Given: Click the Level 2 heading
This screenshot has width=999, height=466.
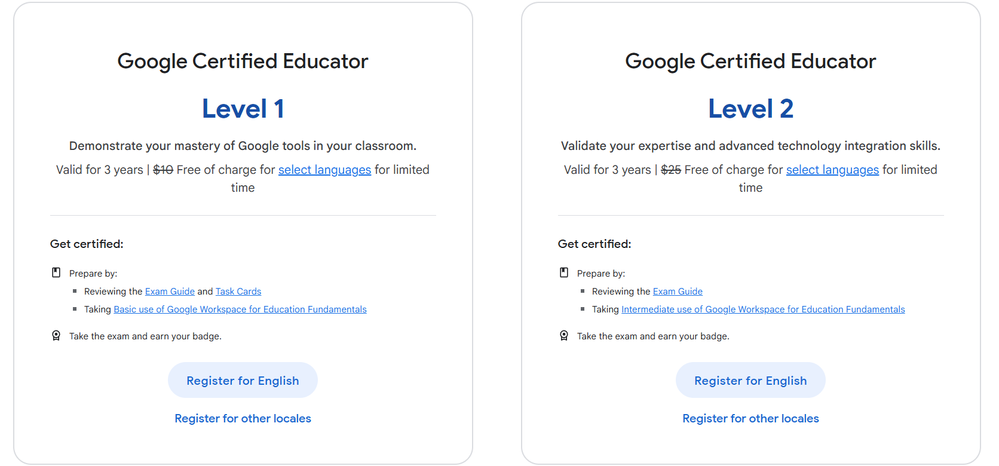Looking at the screenshot, I should pos(751,108).
